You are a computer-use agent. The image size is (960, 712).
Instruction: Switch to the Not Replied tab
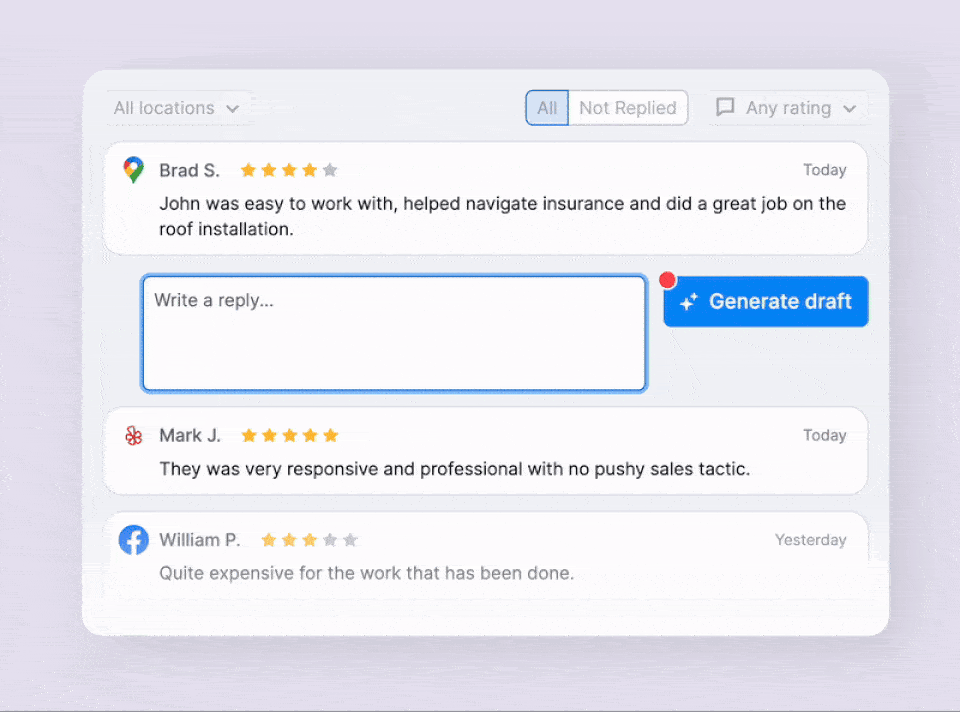click(x=628, y=108)
